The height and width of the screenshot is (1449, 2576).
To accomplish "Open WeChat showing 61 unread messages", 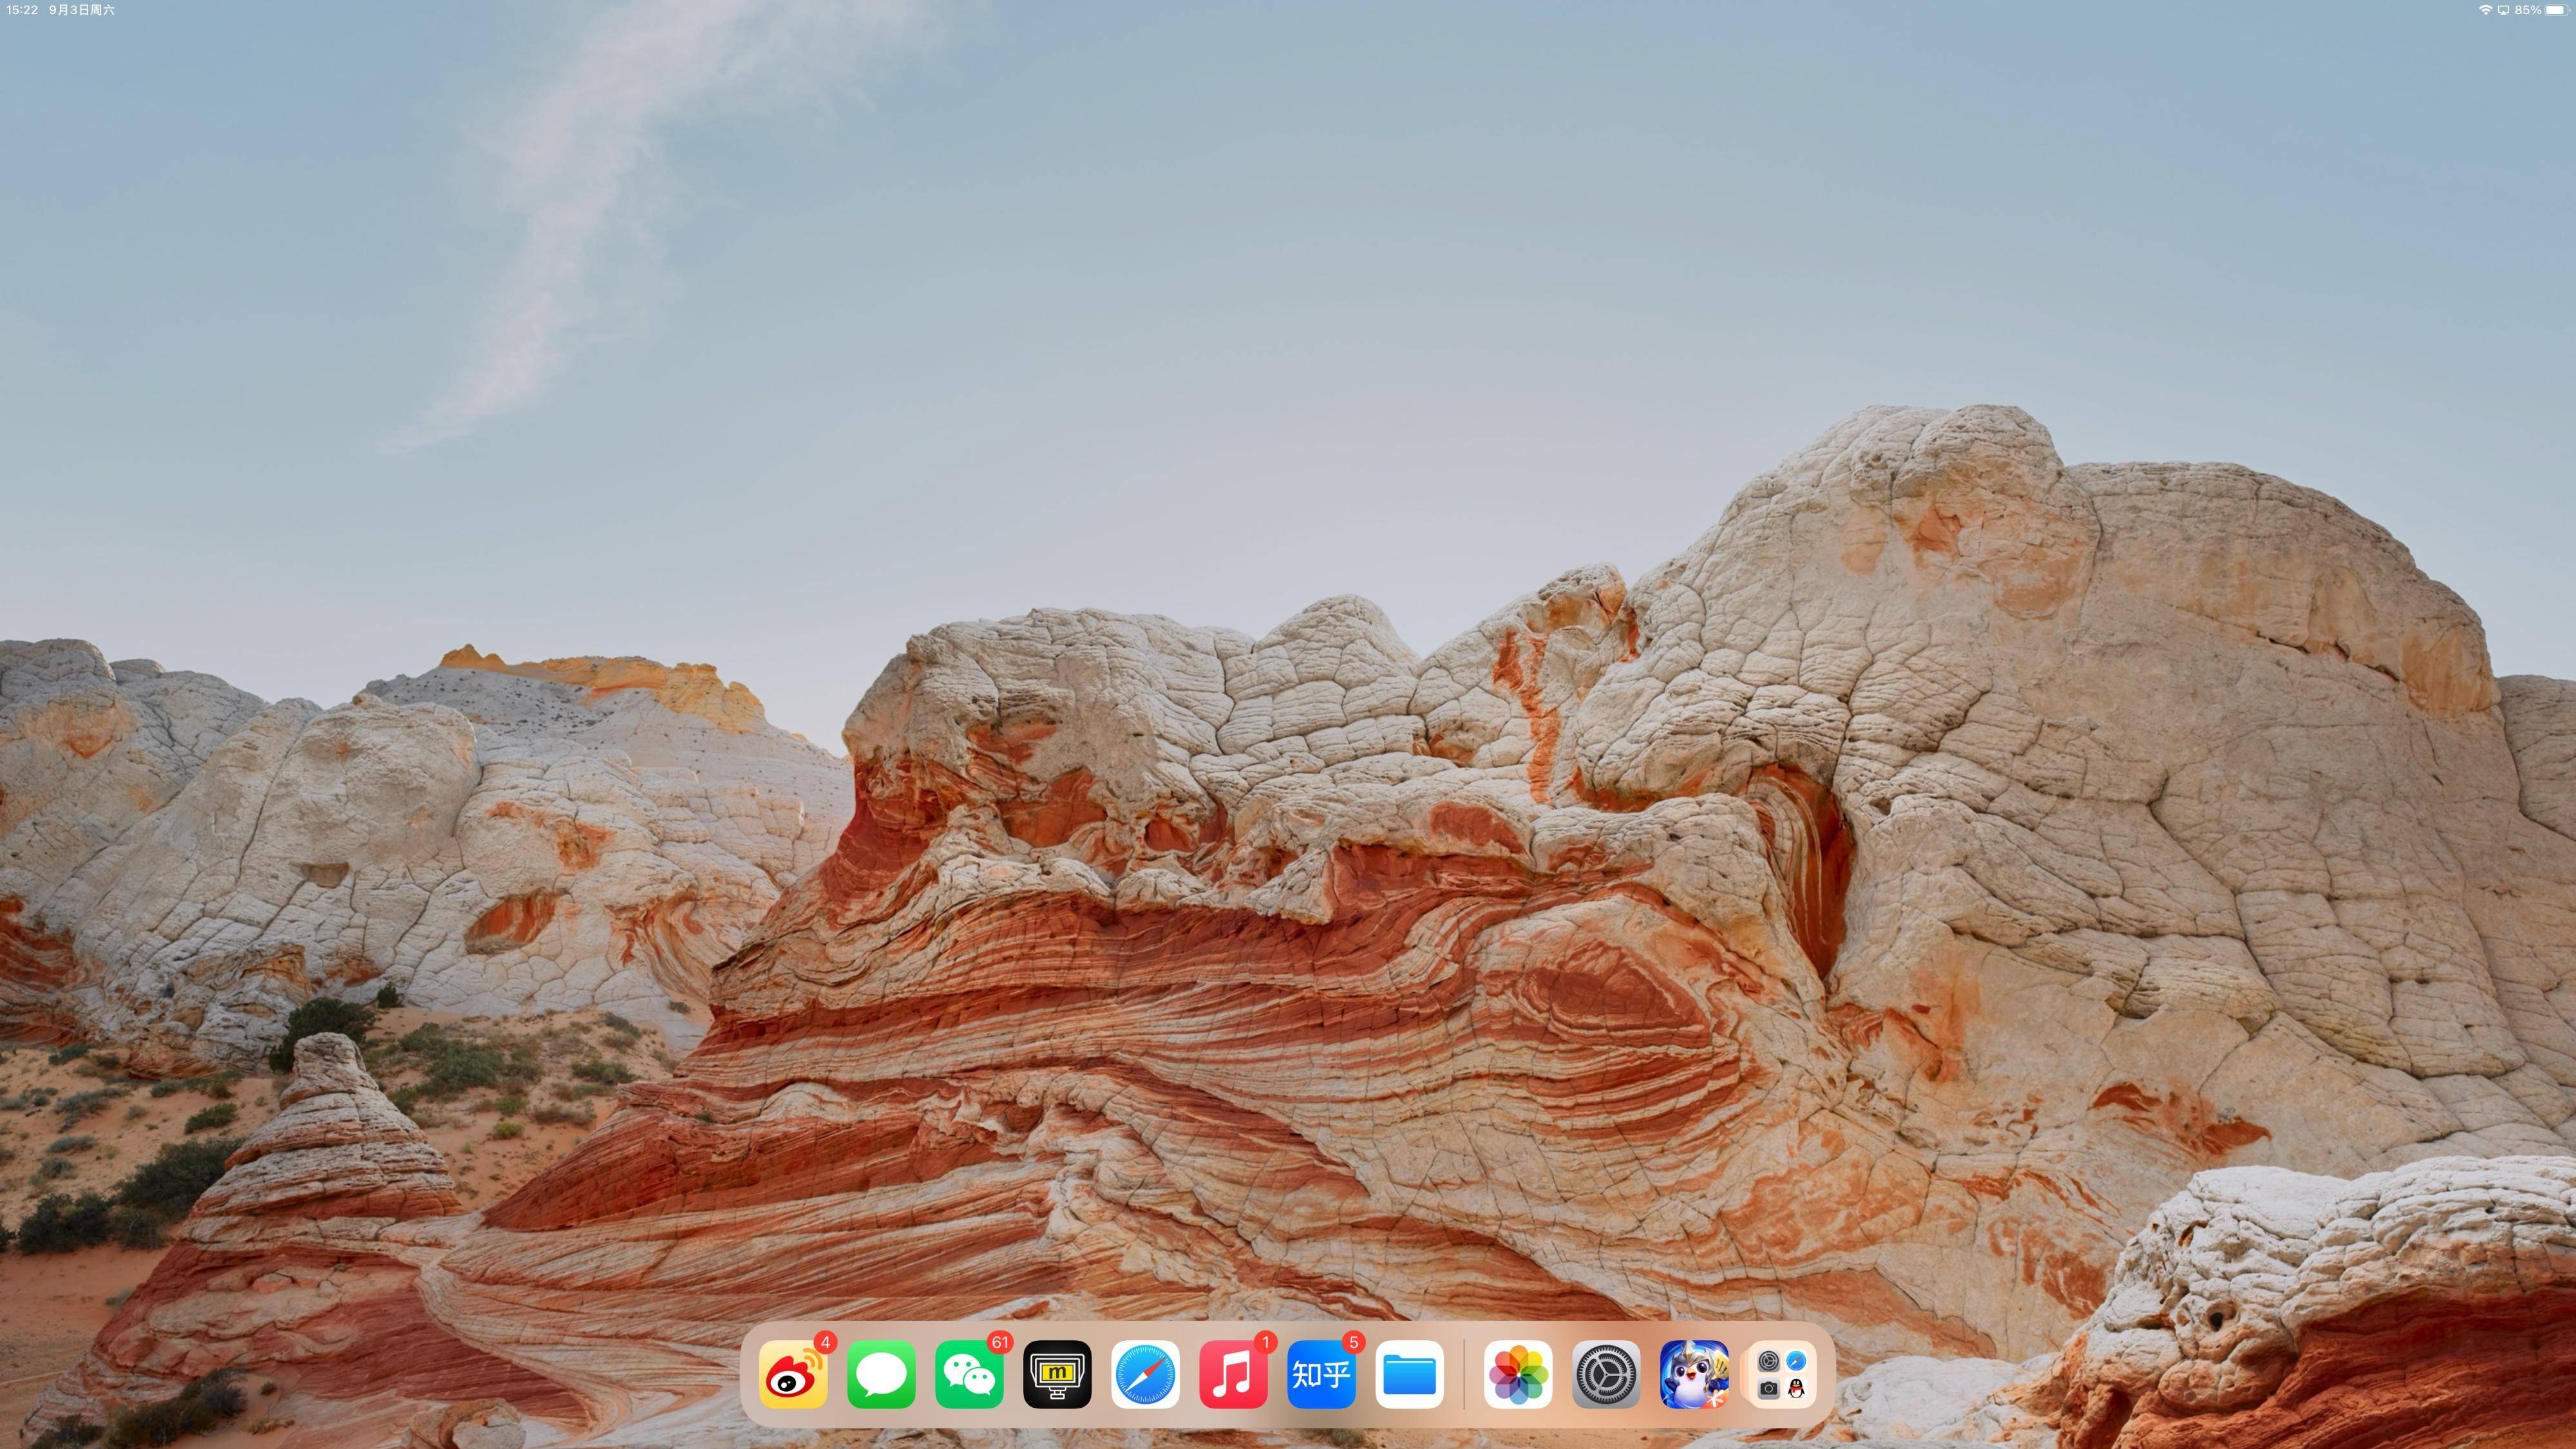I will pyautogui.click(x=969, y=1375).
